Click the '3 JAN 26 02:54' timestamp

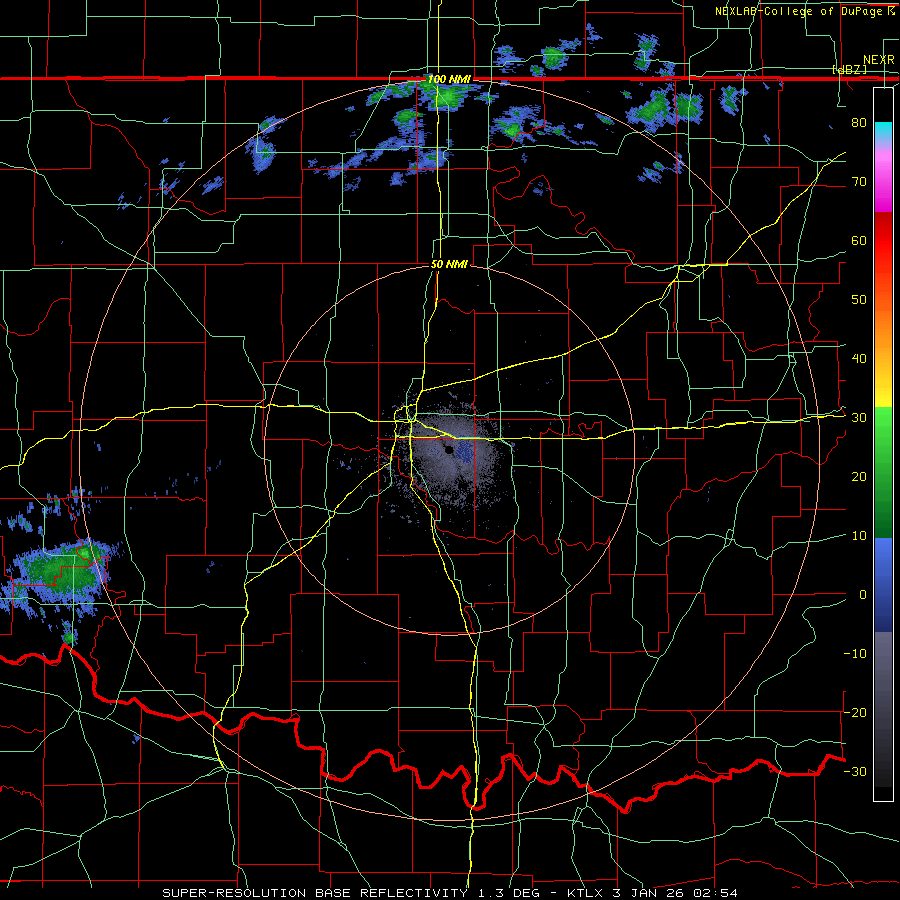pyautogui.click(x=675, y=893)
